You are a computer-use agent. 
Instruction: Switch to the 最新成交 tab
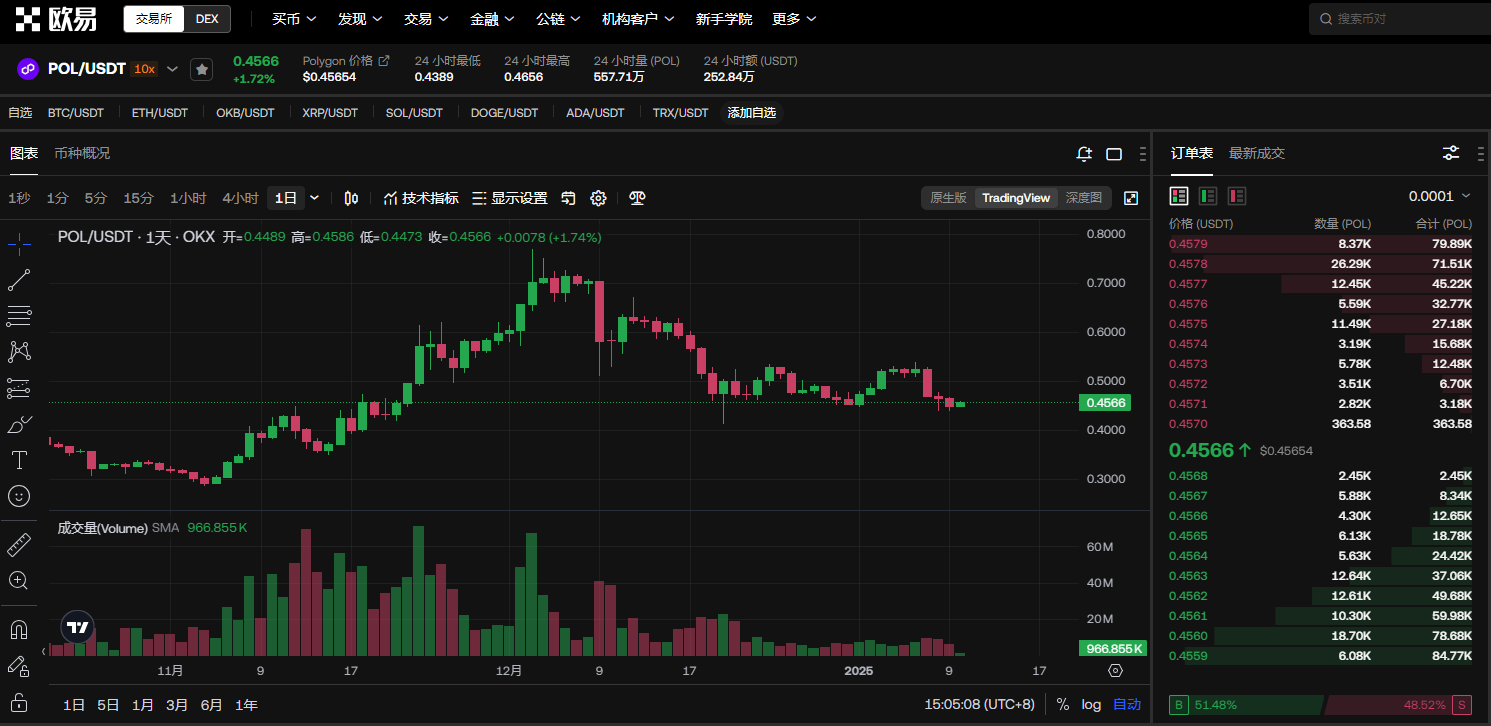click(1257, 153)
